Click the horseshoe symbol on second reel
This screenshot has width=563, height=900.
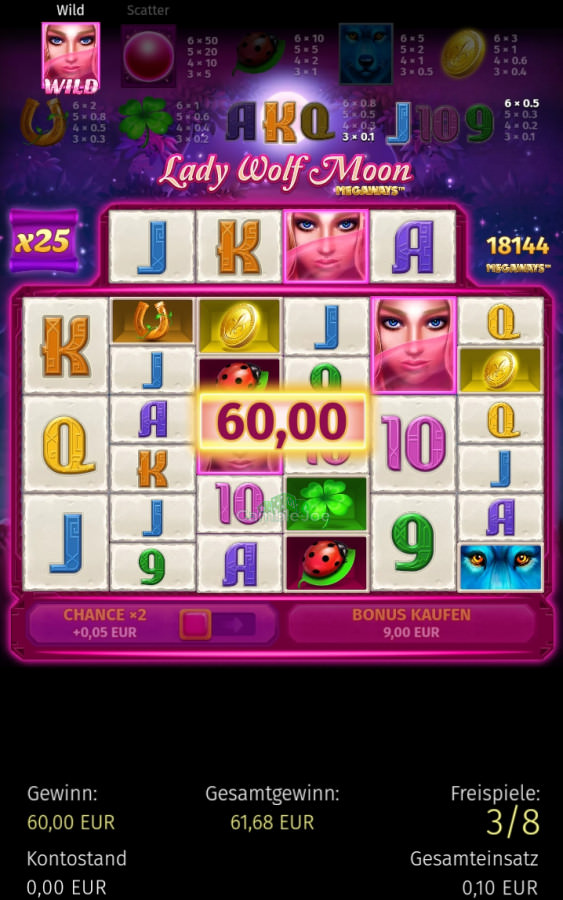tap(152, 321)
